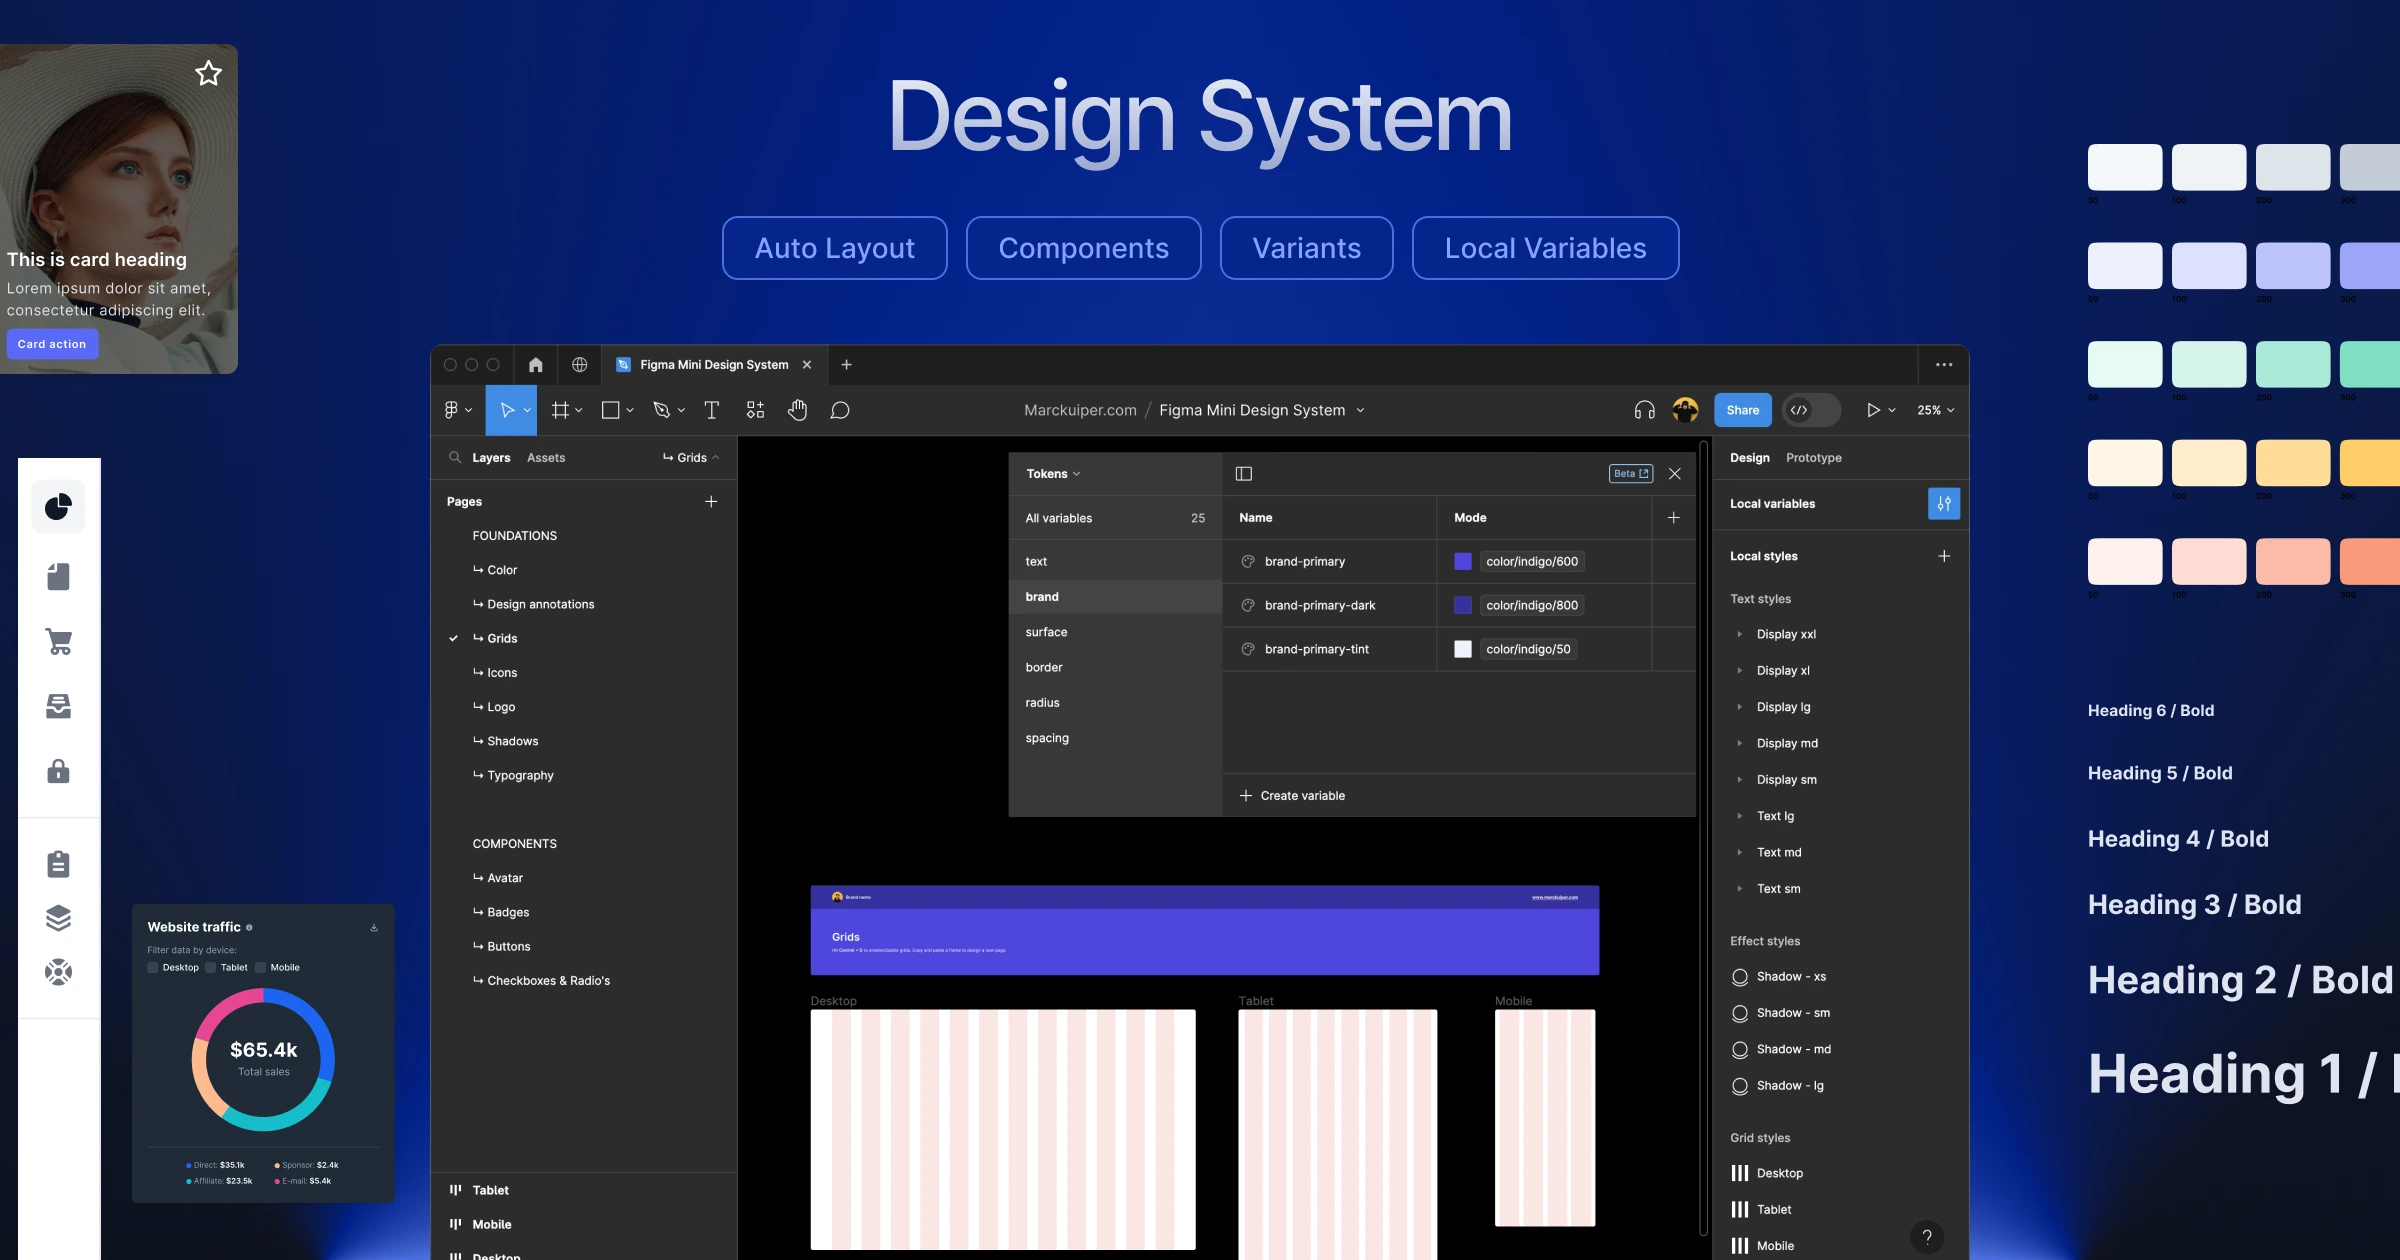The width and height of the screenshot is (2400, 1260).
Task: Search layers with magnifier icon
Action: point(455,458)
